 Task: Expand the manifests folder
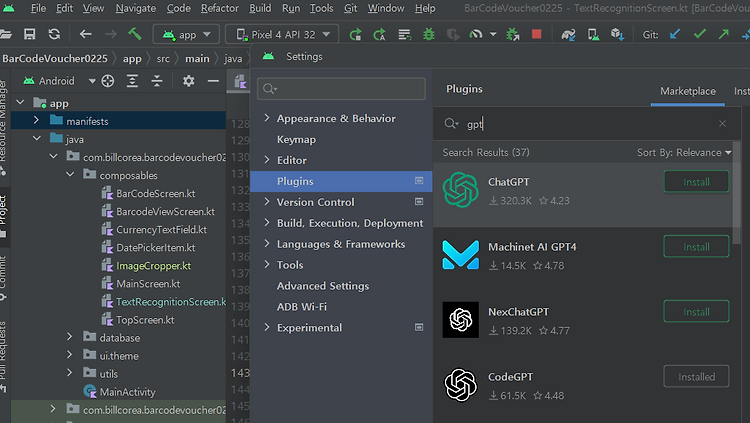[36, 120]
